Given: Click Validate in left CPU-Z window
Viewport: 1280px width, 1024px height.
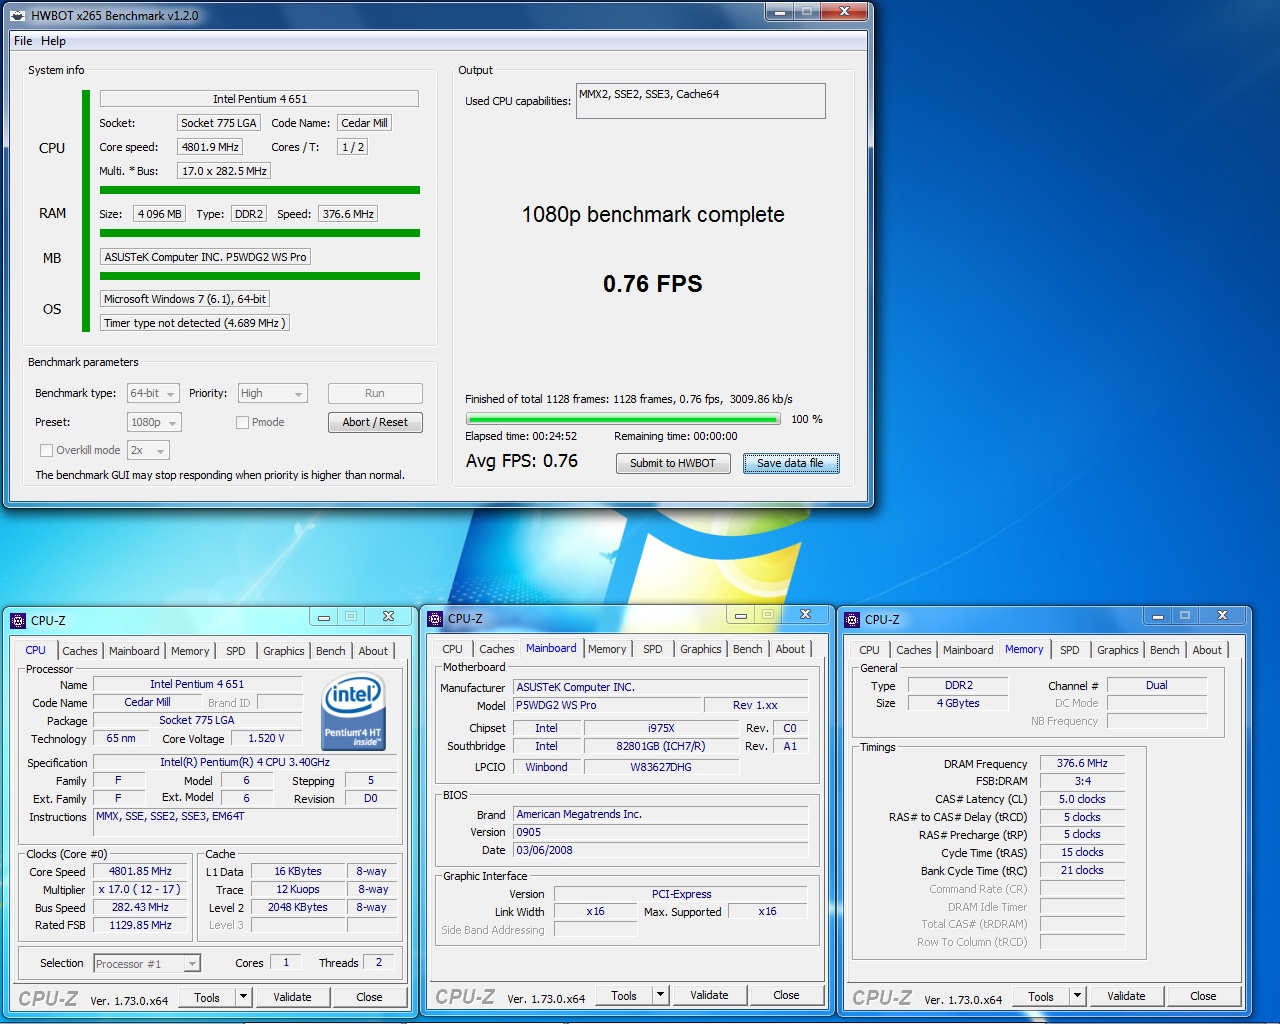Looking at the screenshot, I should pyautogui.click(x=292, y=997).
